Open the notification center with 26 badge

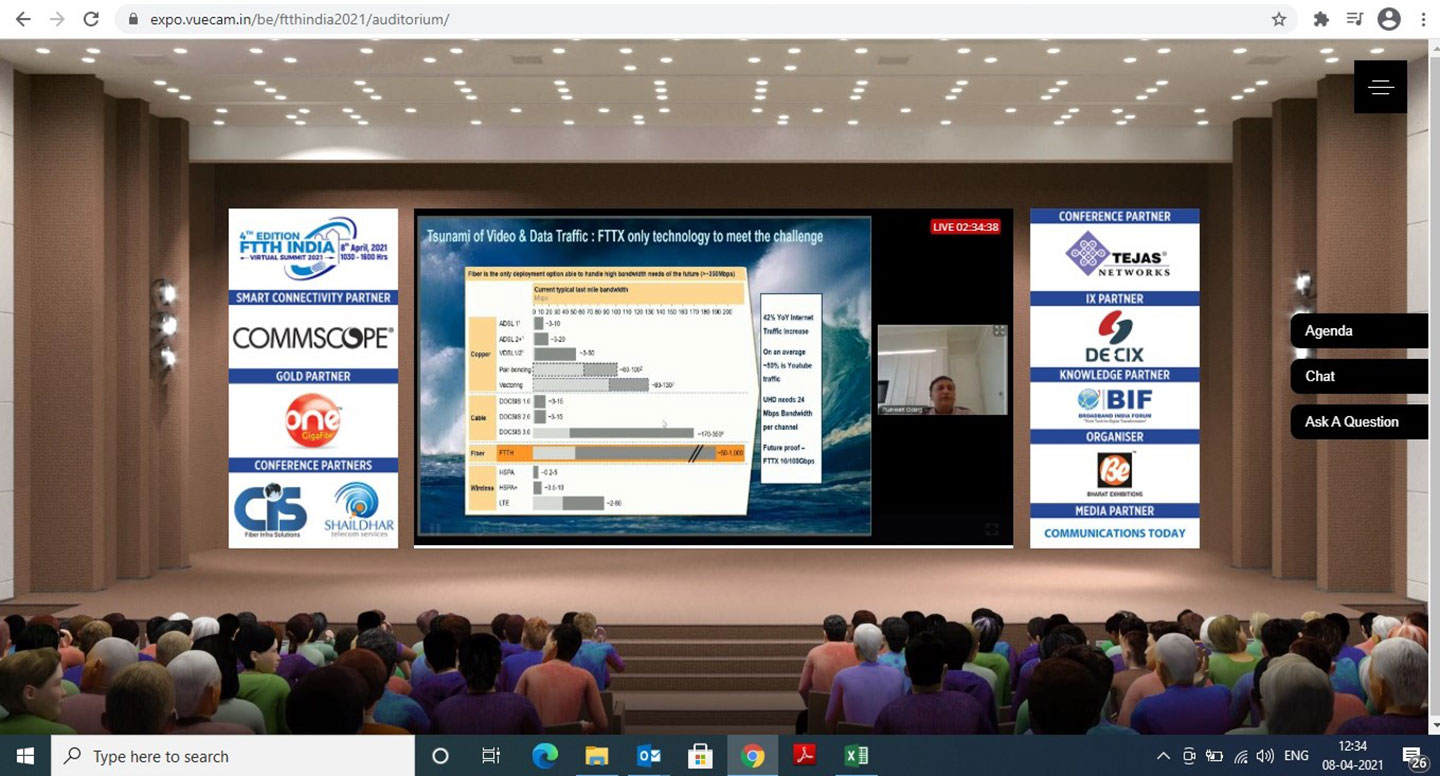pyautogui.click(x=1414, y=757)
